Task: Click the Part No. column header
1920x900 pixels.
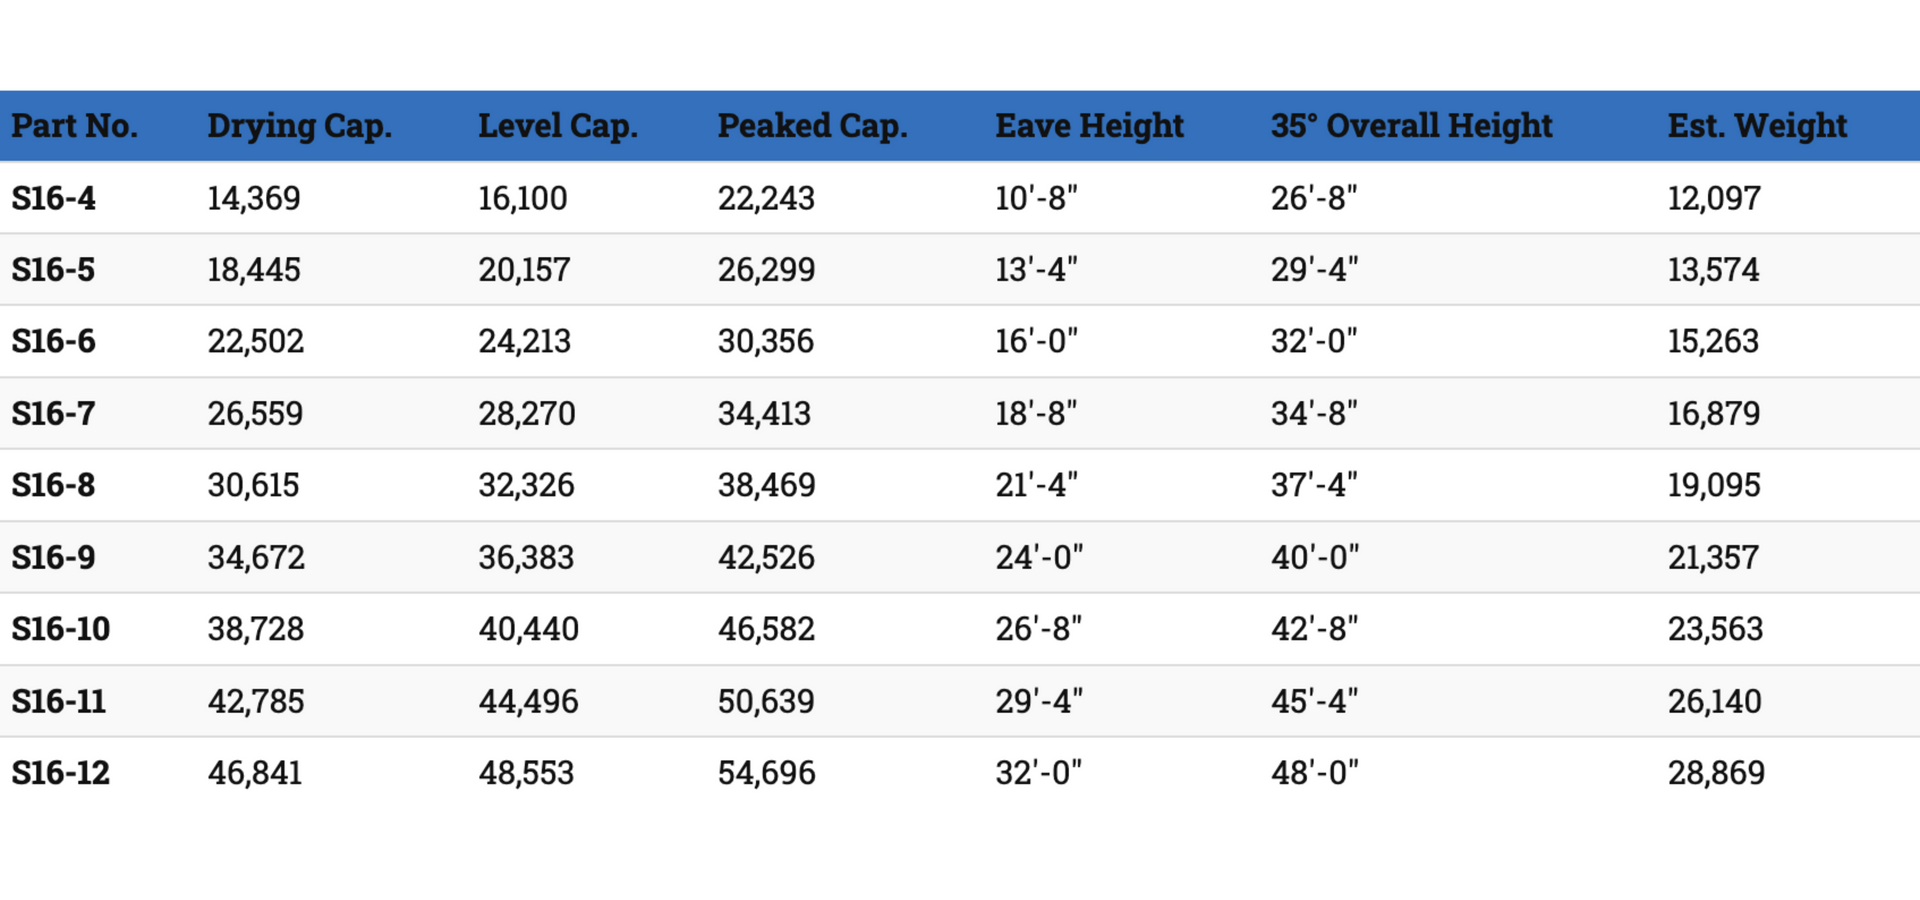Action: pos(75,126)
